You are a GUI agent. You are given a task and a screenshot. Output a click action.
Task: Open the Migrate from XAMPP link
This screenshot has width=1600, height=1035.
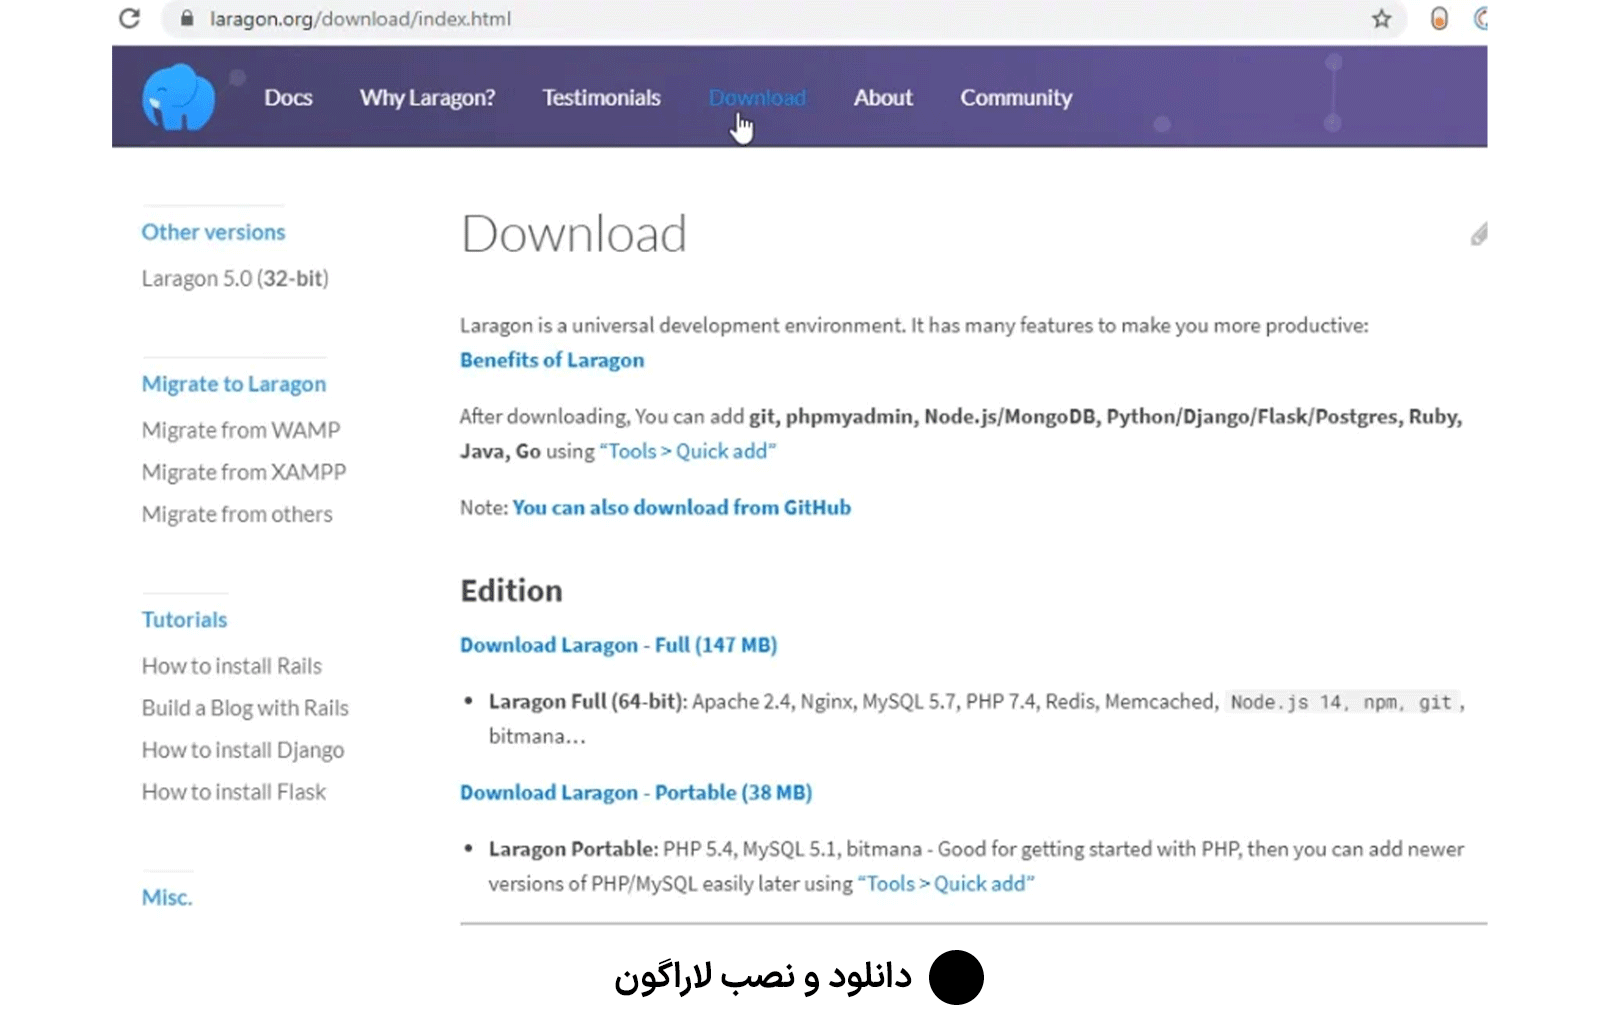244,472
